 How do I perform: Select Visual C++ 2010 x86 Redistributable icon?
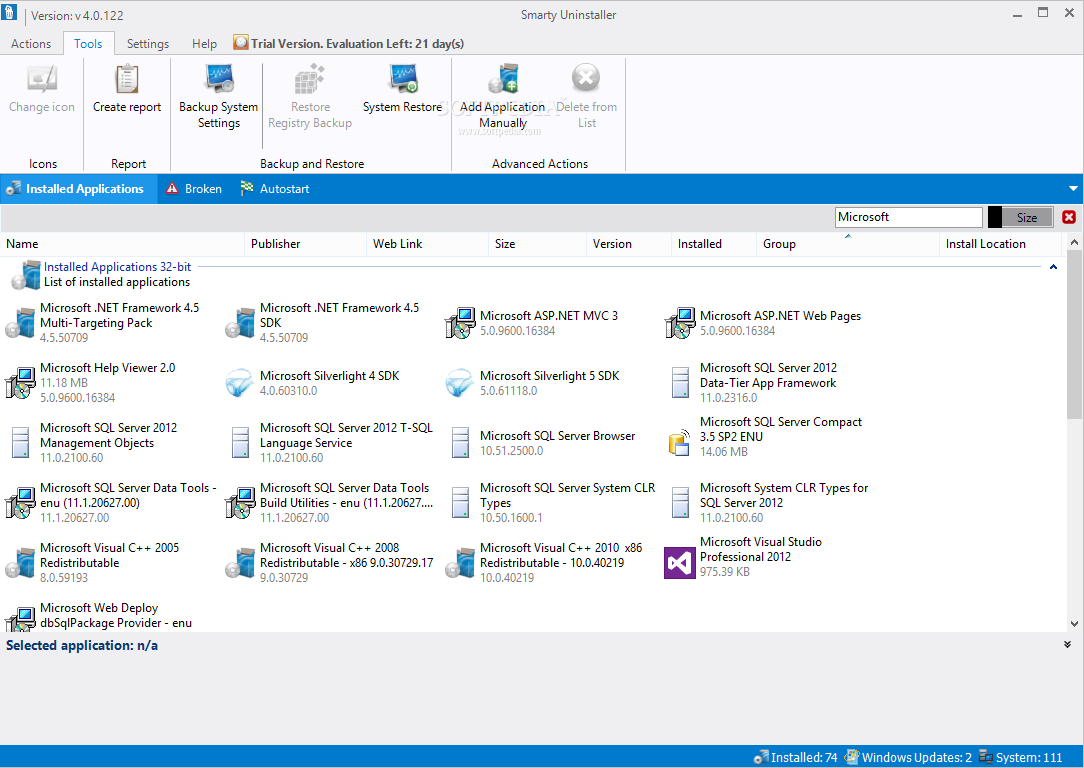[460, 563]
